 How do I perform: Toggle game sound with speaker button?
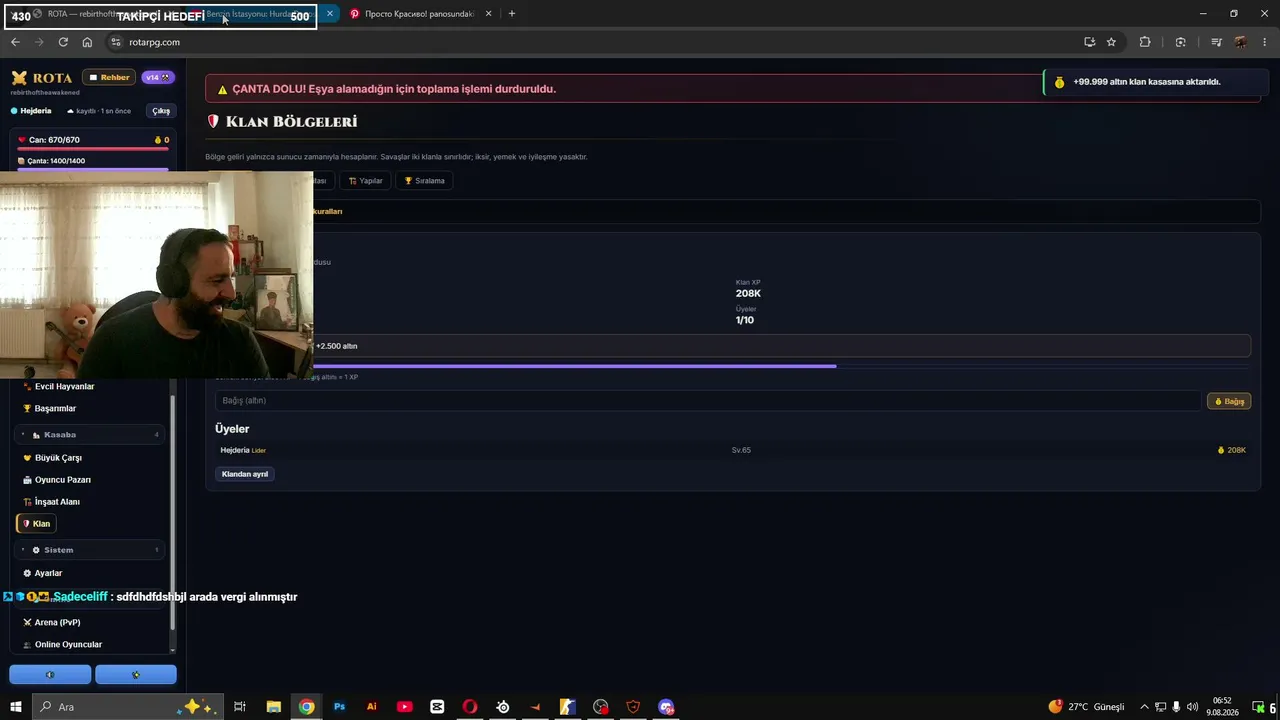point(50,675)
